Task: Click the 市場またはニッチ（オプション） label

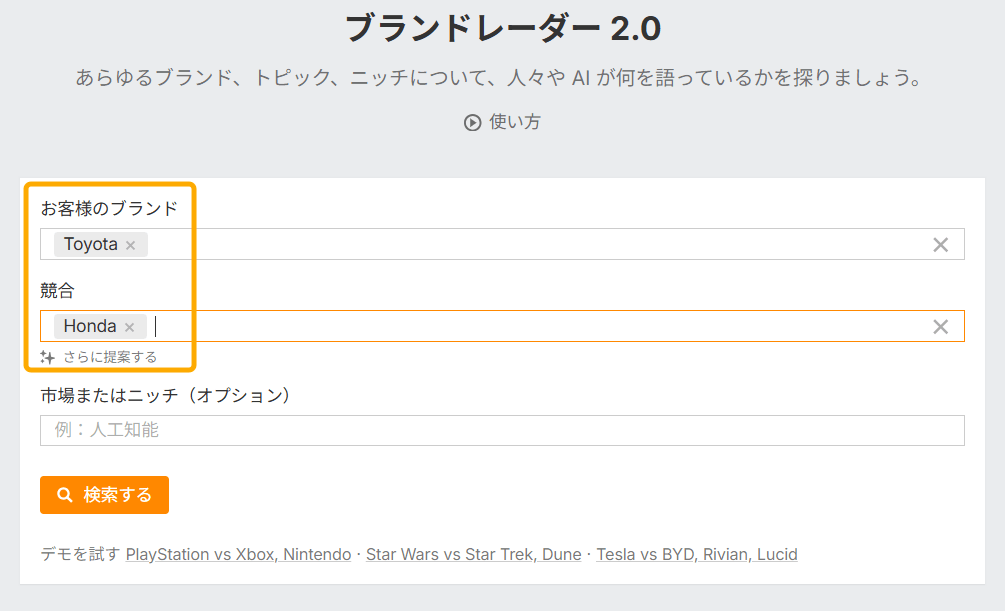Action: tap(165, 396)
